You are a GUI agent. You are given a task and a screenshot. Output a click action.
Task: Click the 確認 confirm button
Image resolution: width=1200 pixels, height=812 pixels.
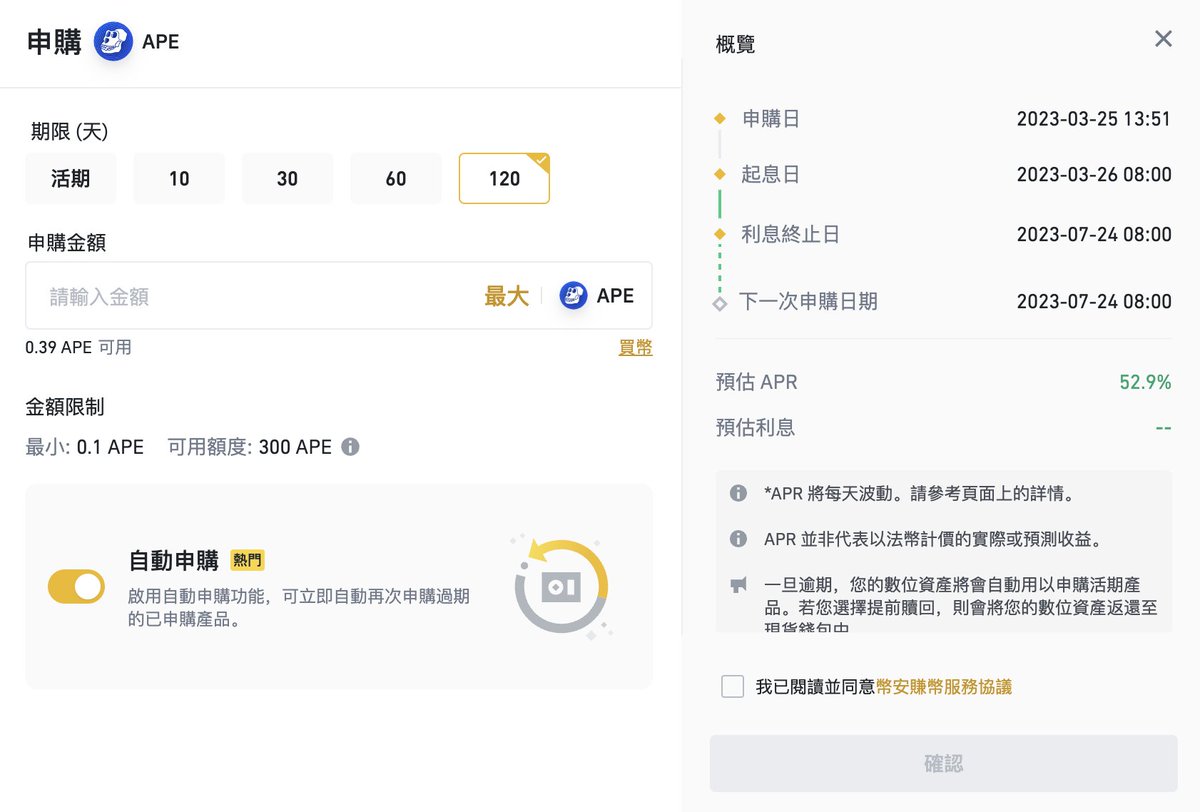(x=943, y=764)
